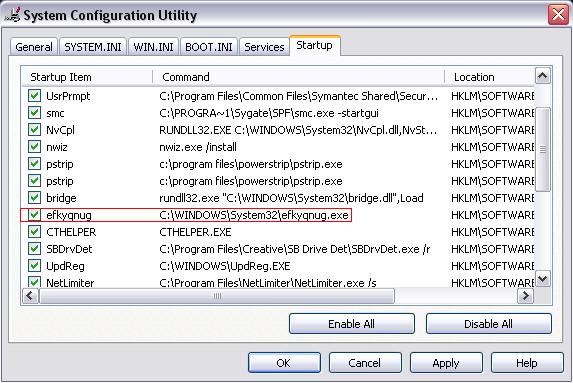Image resolution: width=573 pixels, height=383 pixels.
Task: Open the SYSTEM.INI tab
Action: point(93,47)
